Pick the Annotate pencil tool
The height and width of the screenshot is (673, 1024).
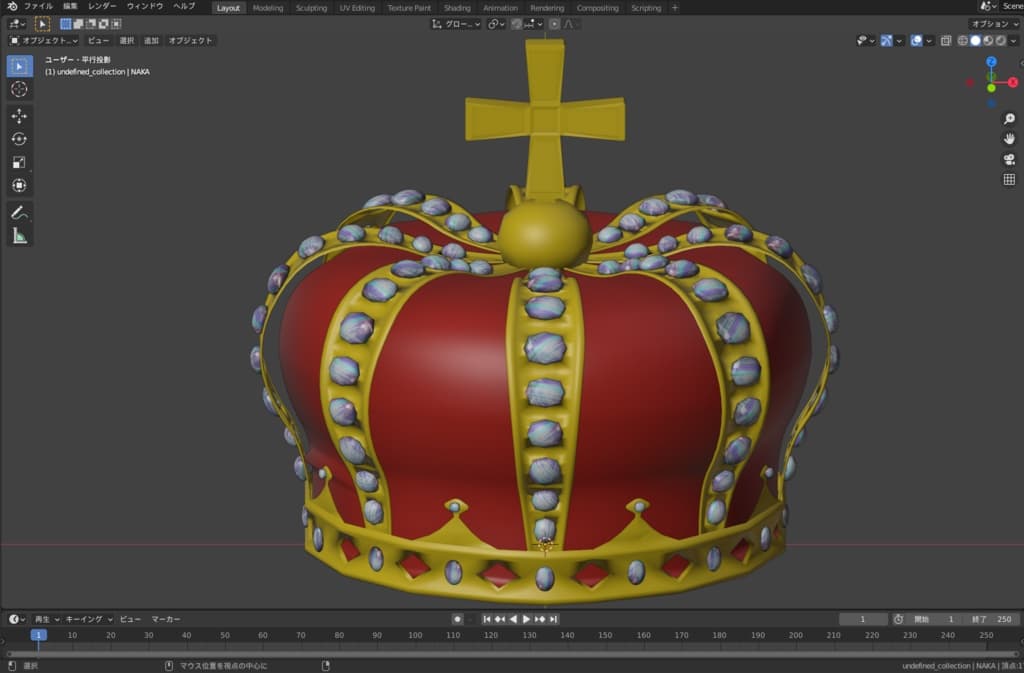(x=19, y=212)
